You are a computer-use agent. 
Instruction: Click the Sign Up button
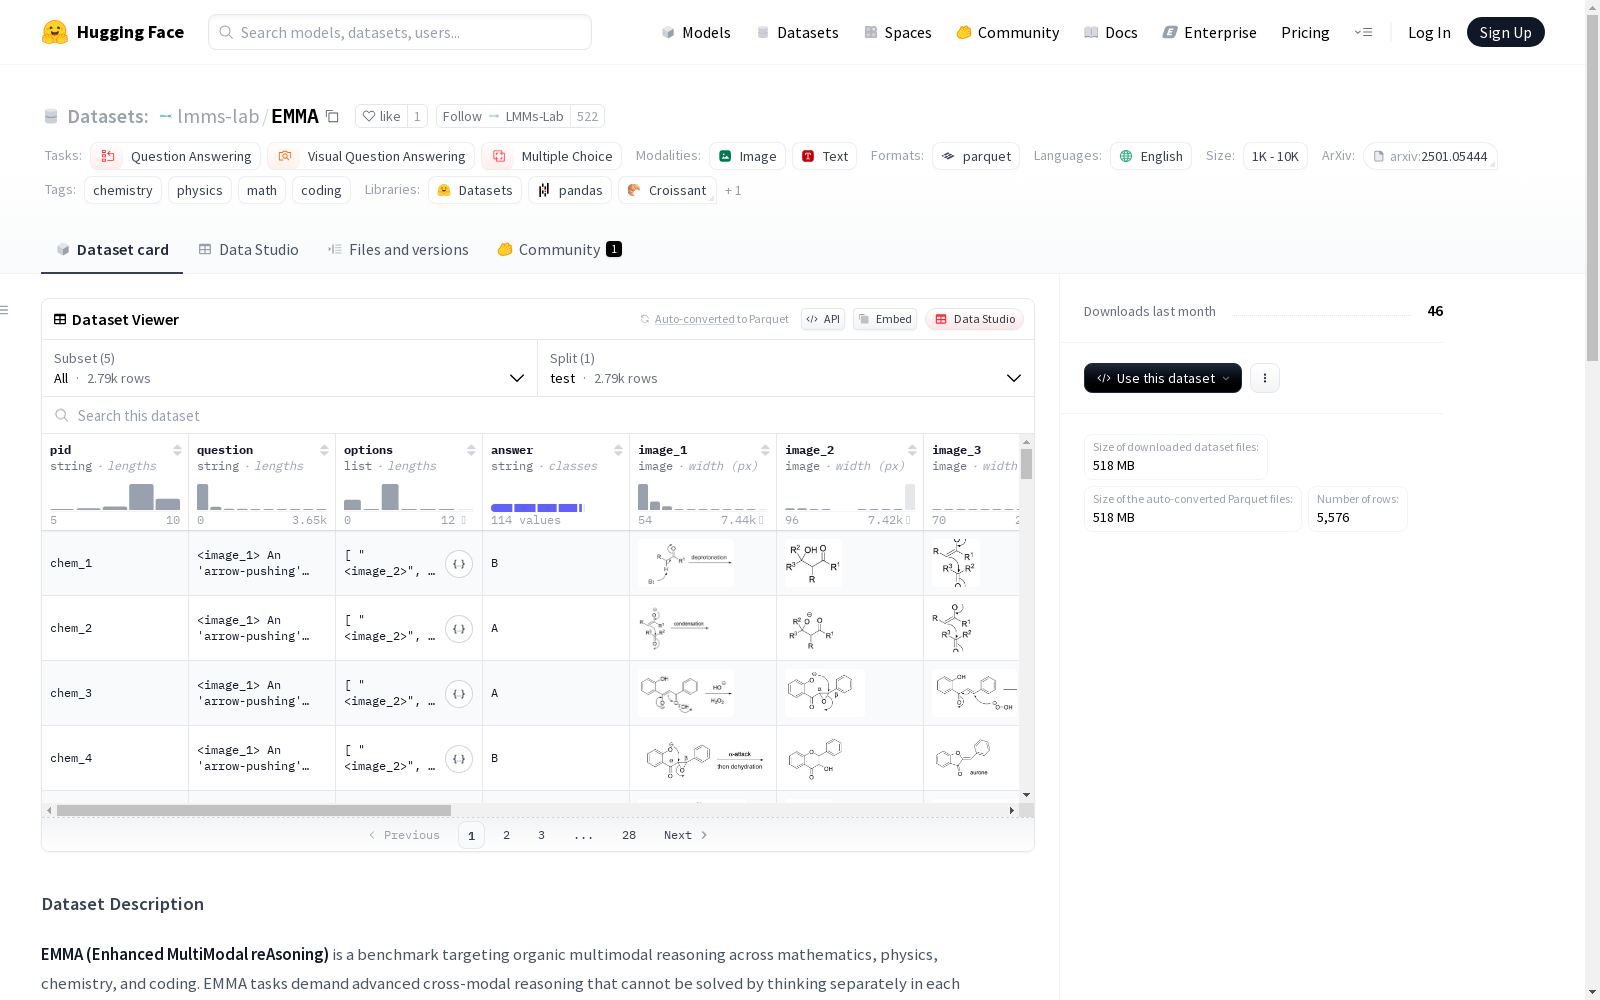point(1505,32)
